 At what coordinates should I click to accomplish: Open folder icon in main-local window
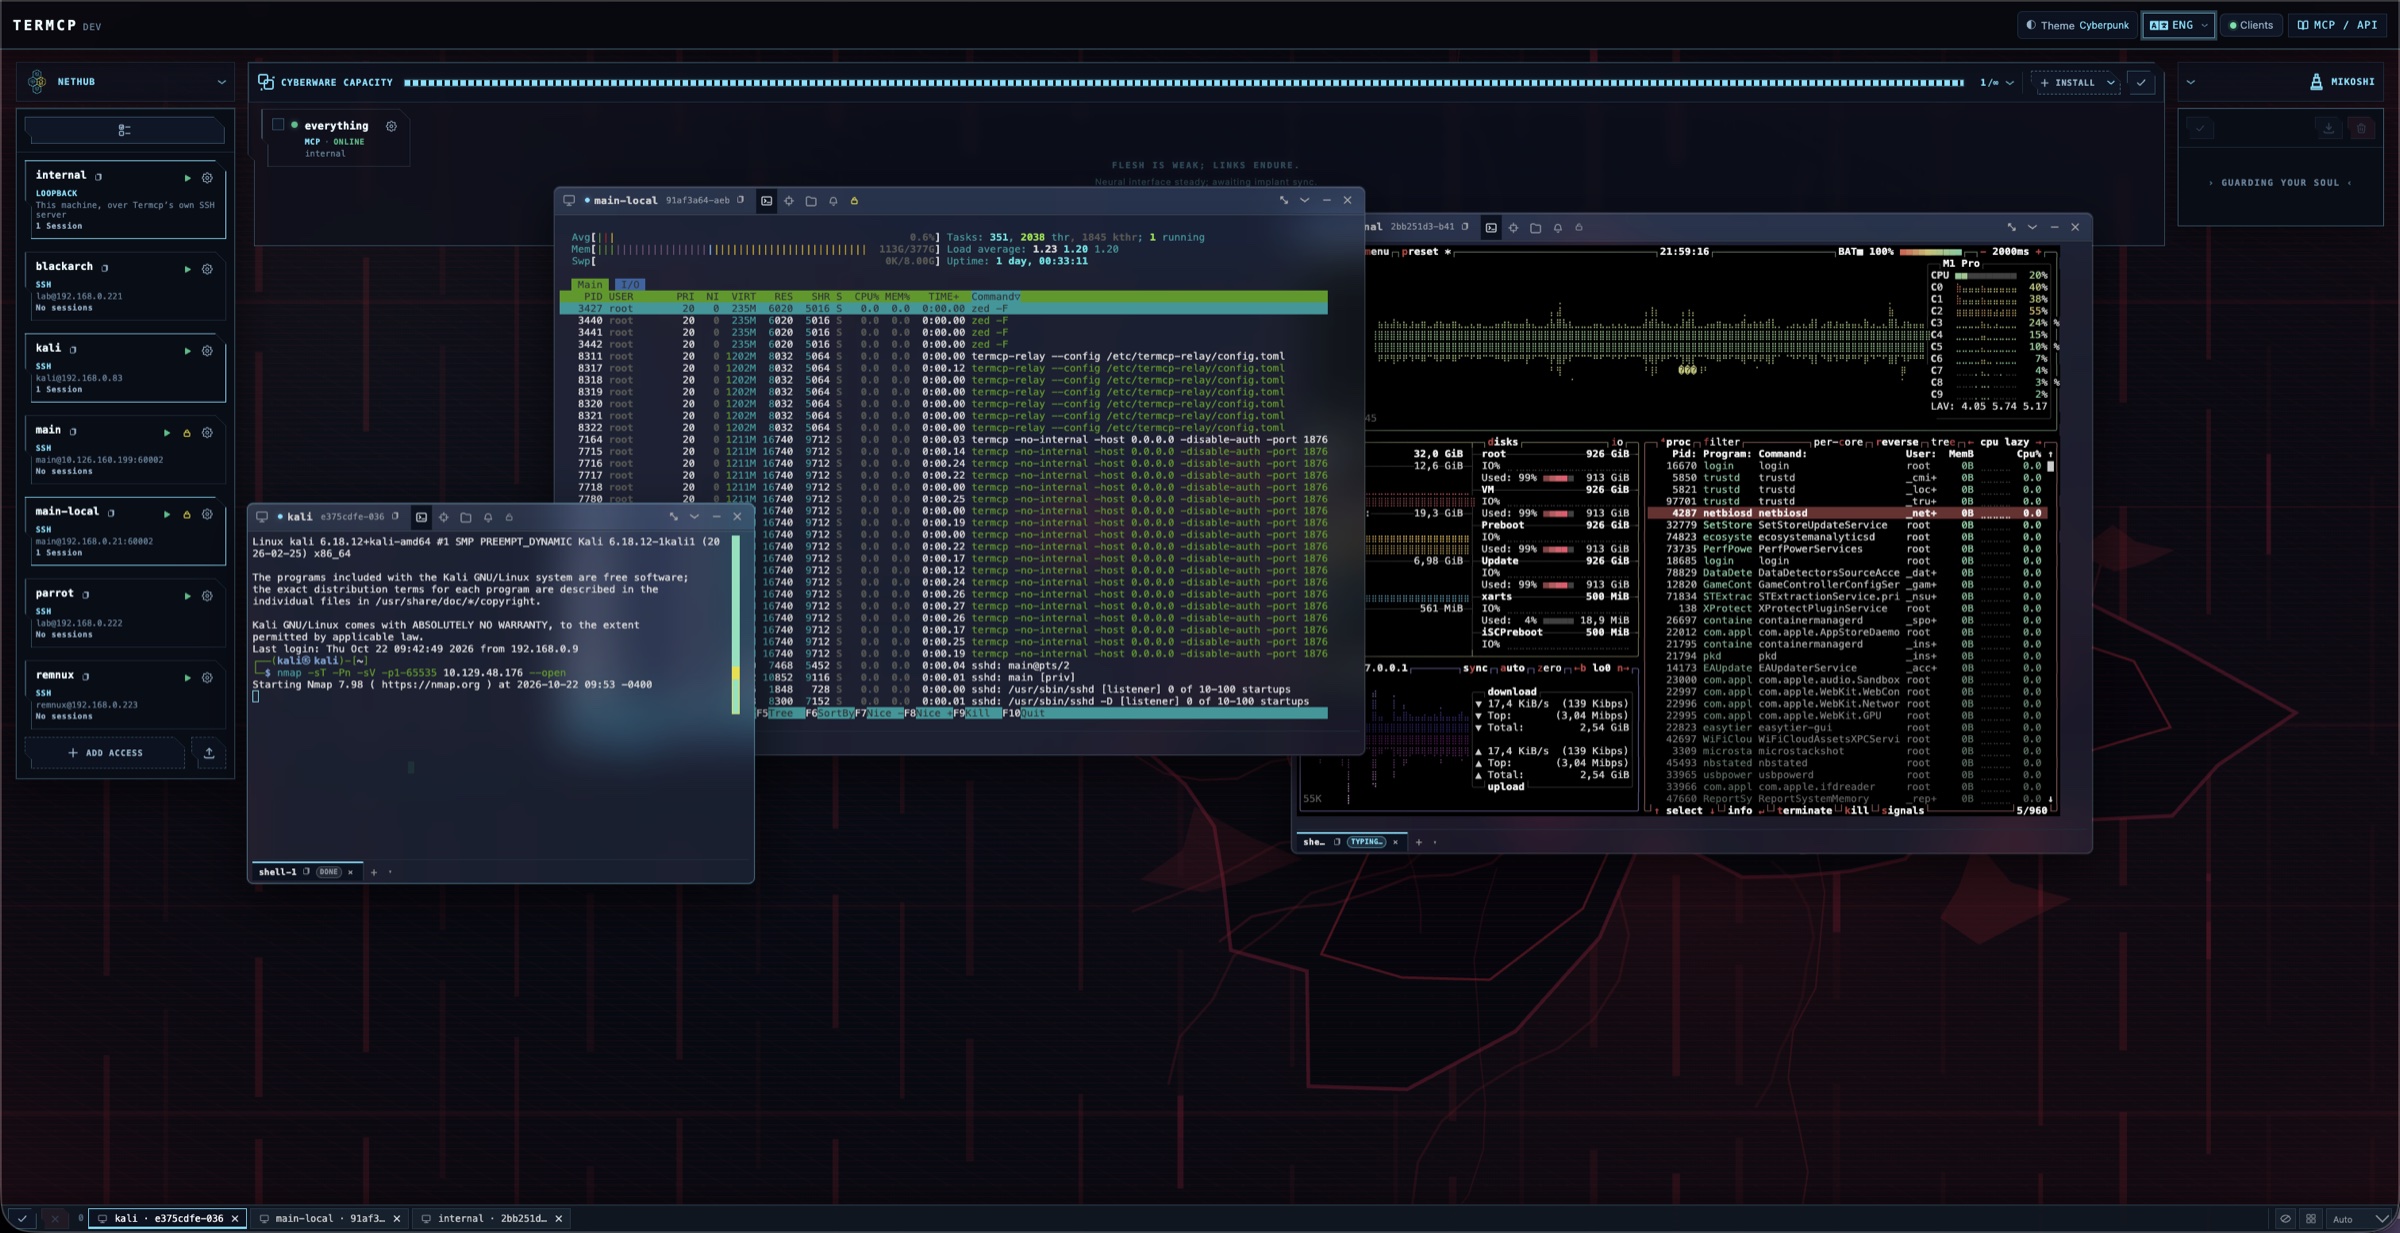coord(811,201)
